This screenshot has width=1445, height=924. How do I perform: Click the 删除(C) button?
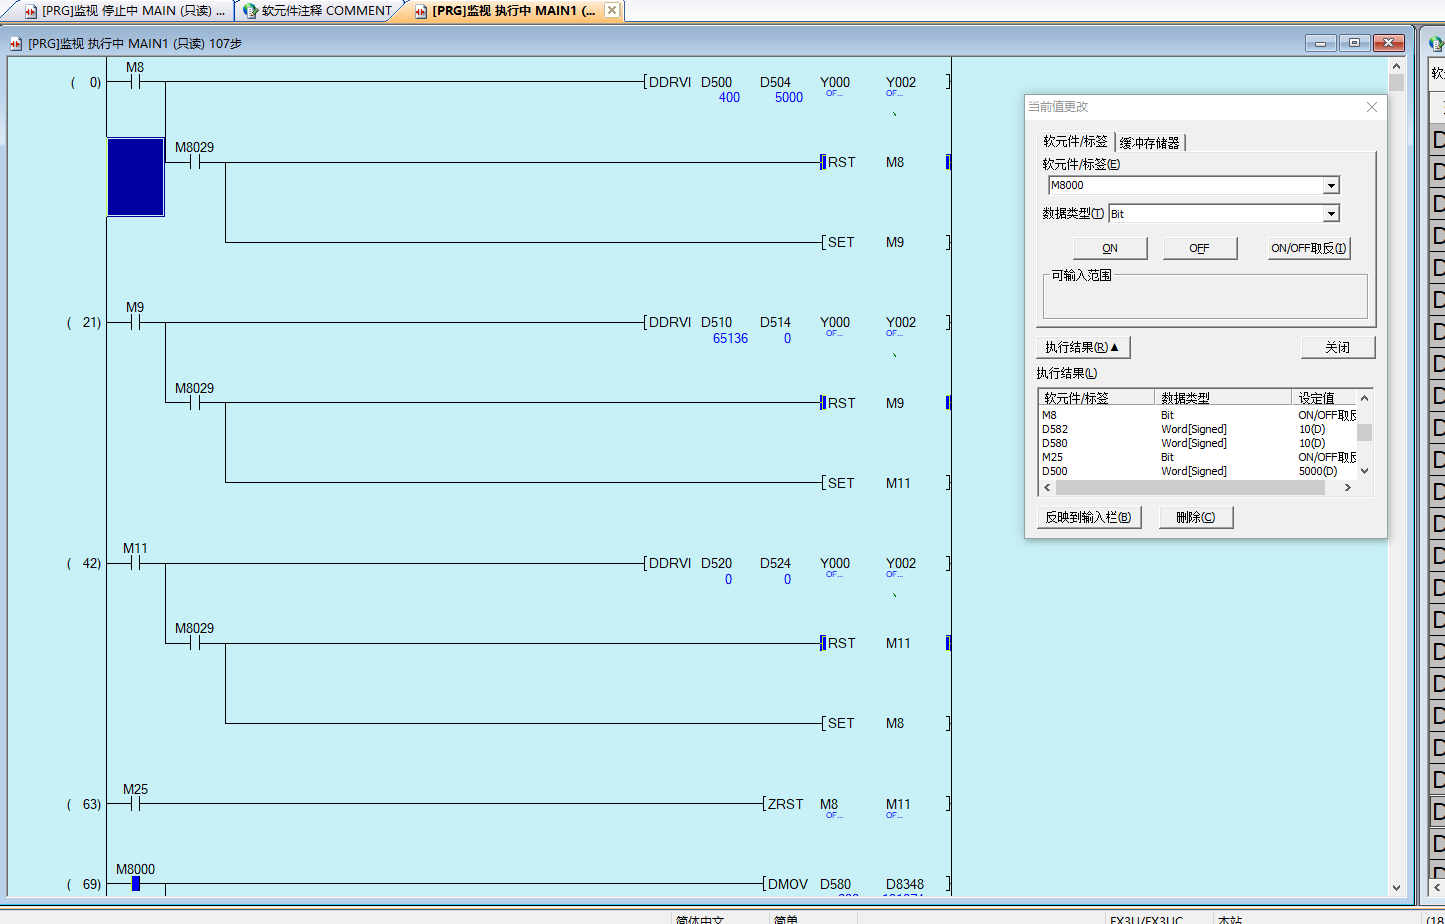[1195, 517]
